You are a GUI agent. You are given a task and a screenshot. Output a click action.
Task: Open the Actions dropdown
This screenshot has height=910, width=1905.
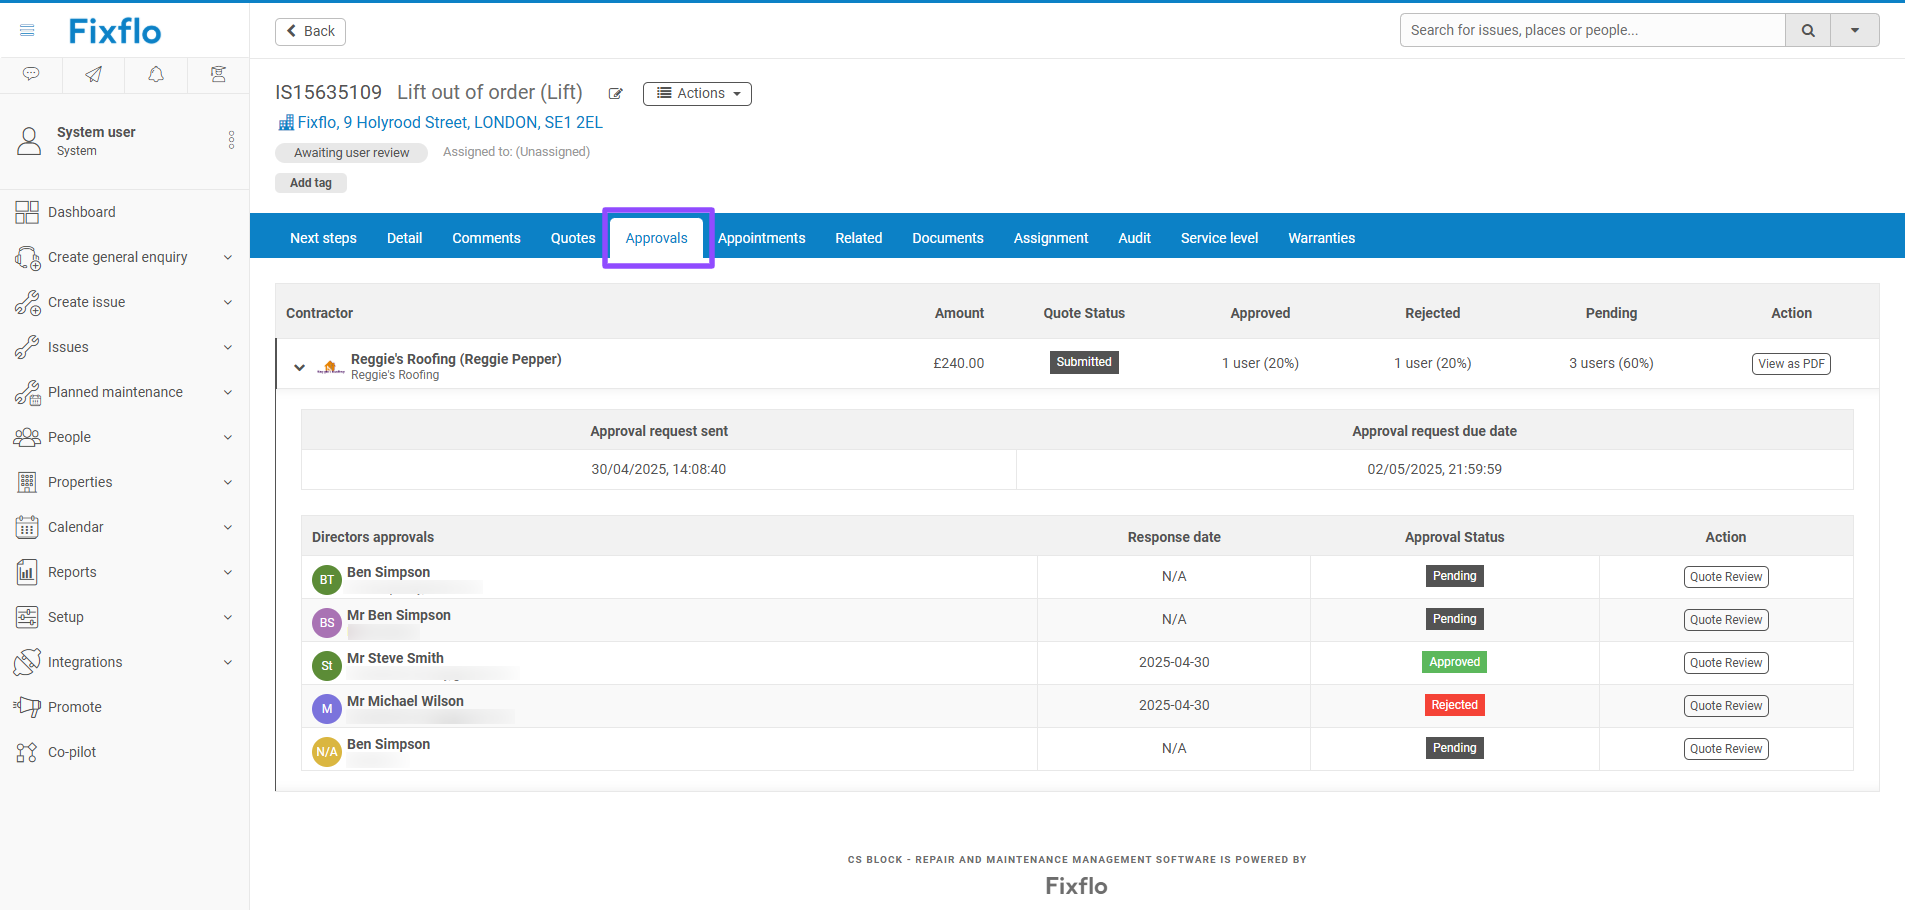(x=697, y=93)
